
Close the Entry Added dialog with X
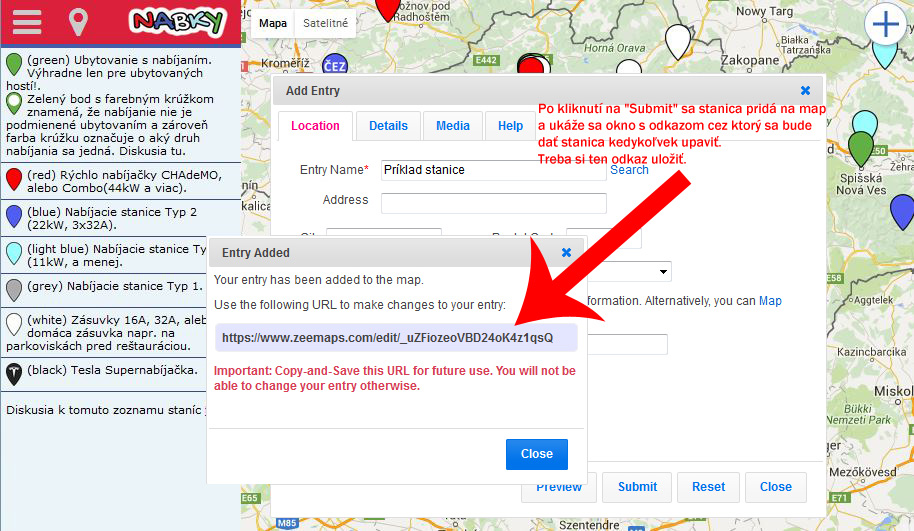tap(566, 252)
